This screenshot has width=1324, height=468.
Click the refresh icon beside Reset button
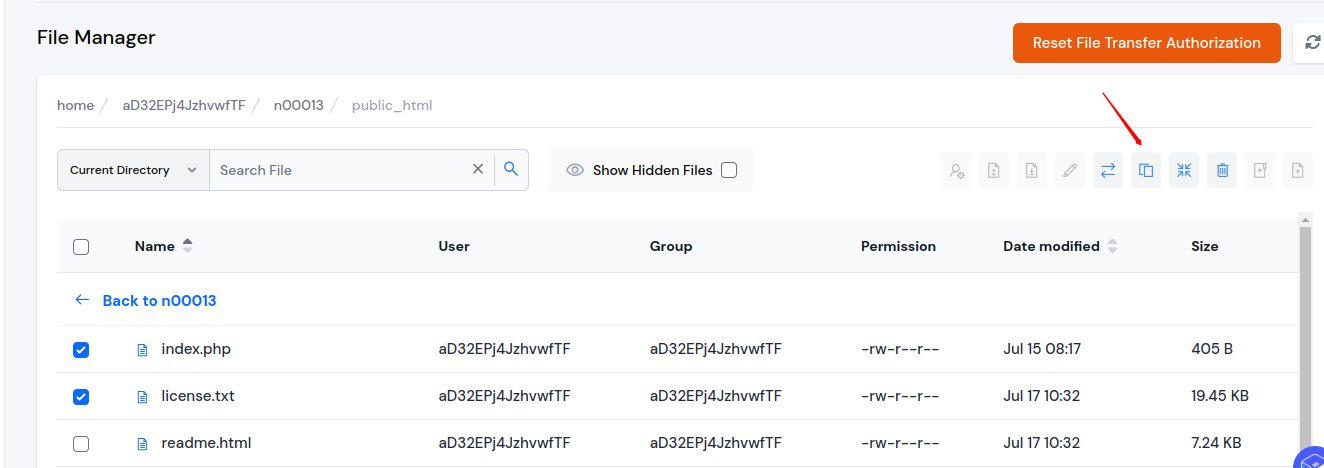(x=1311, y=43)
